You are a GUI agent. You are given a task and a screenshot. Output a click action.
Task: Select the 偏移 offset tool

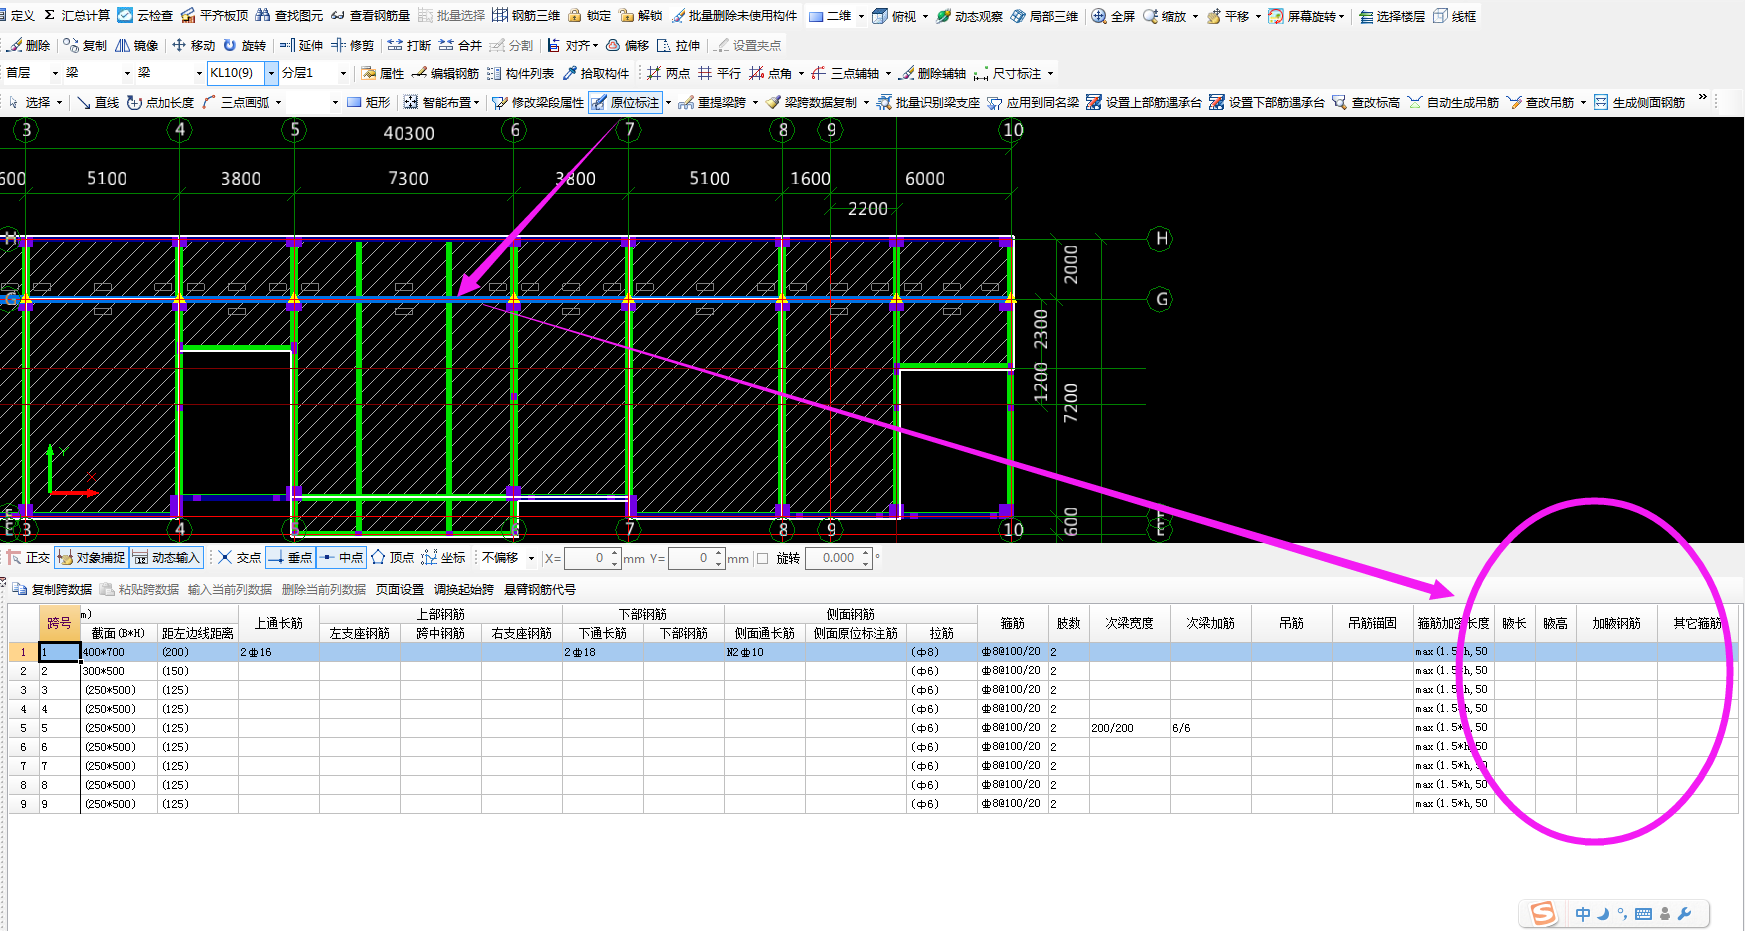pos(627,45)
